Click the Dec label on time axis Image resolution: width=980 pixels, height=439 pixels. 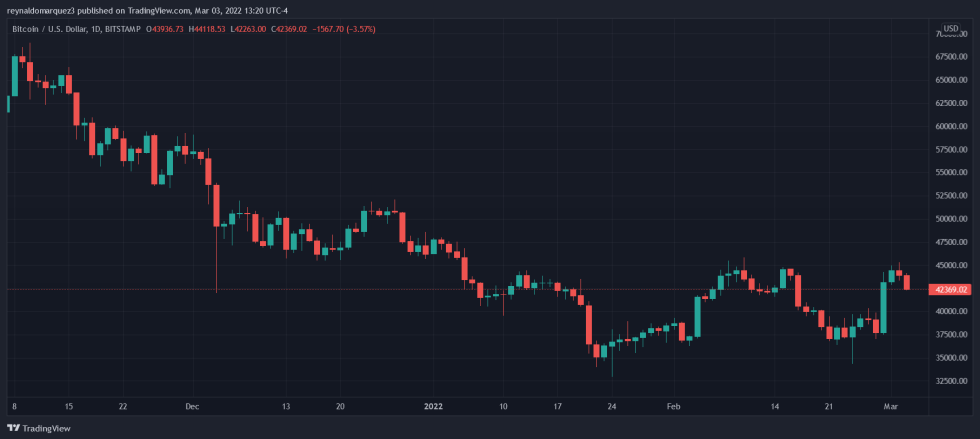[x=192, y=406]
